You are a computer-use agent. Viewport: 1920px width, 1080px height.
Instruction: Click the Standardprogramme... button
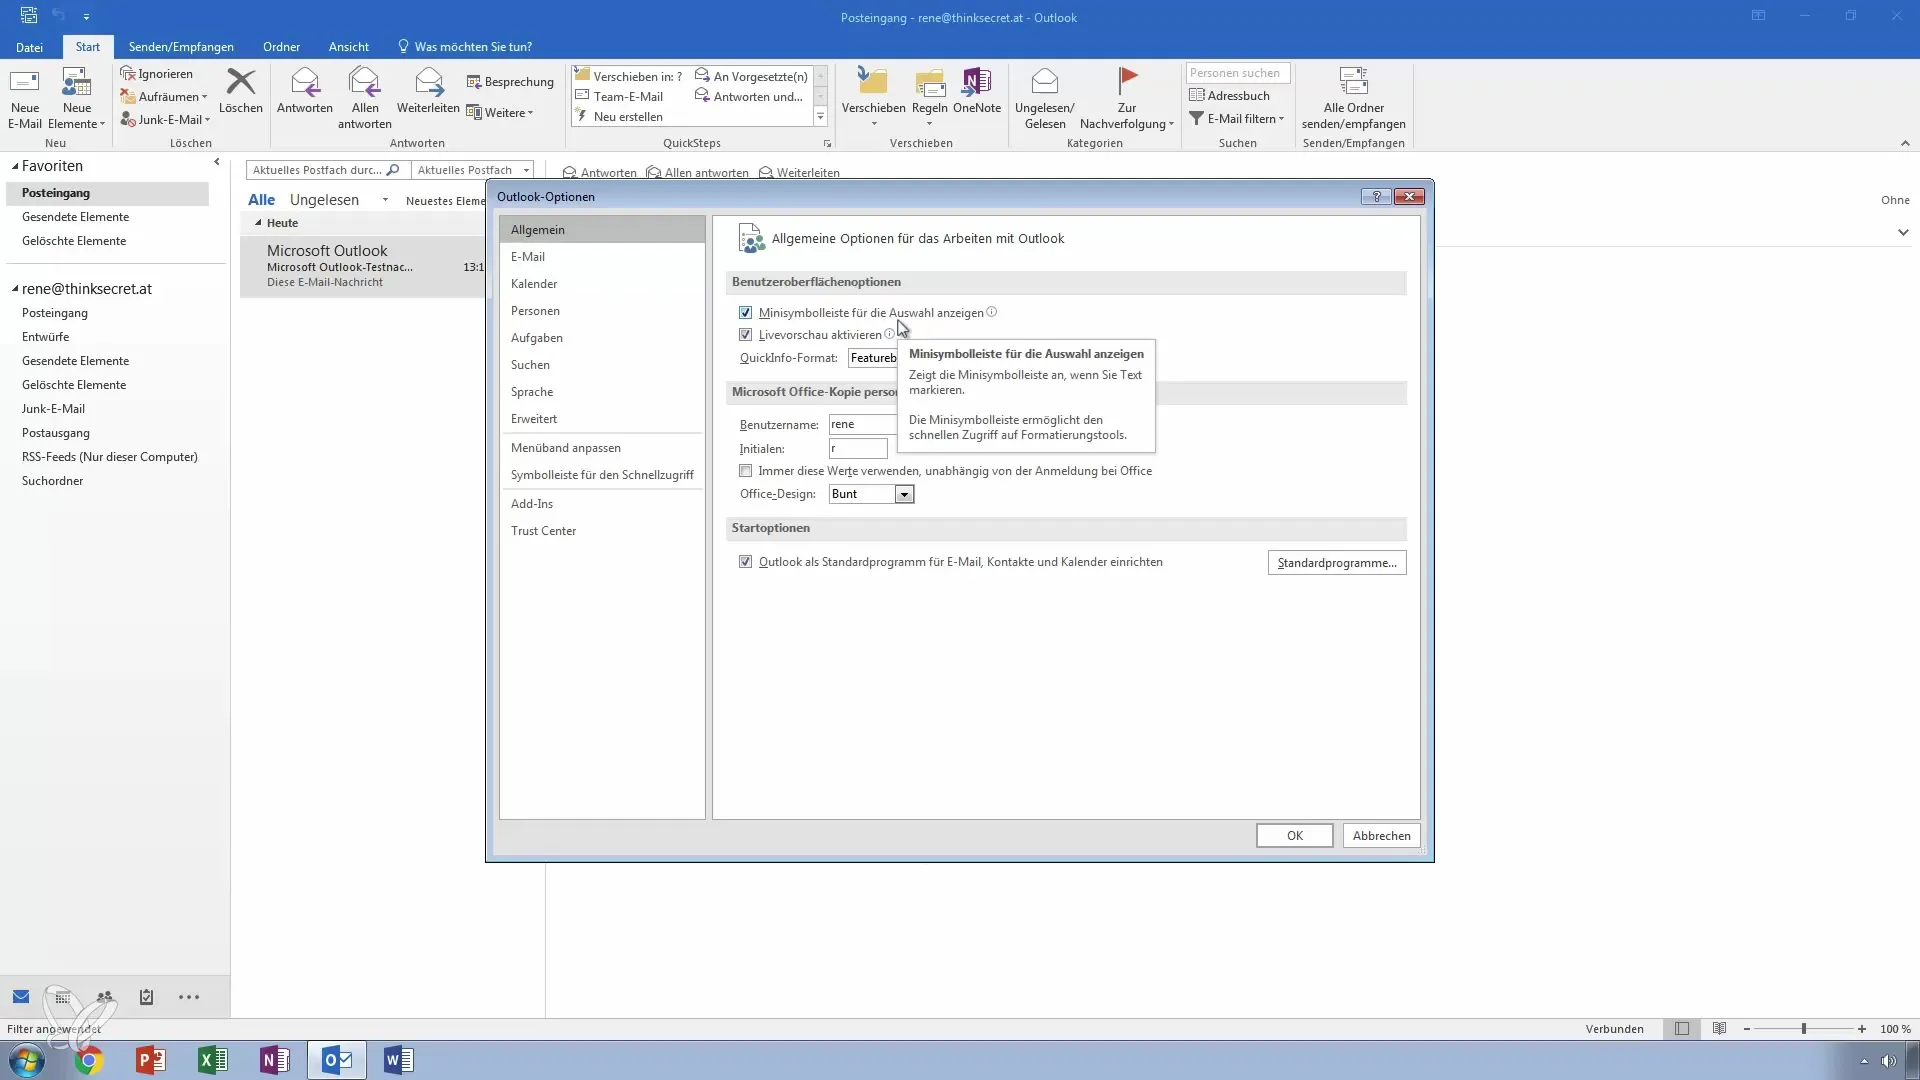pos(1337,563)
